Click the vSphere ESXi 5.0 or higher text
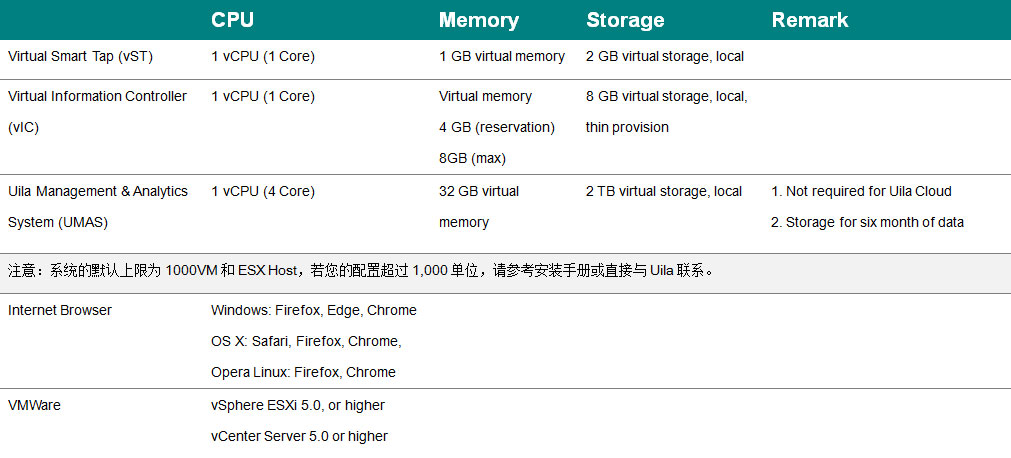The image size is (1011, 458). point(298,406)
